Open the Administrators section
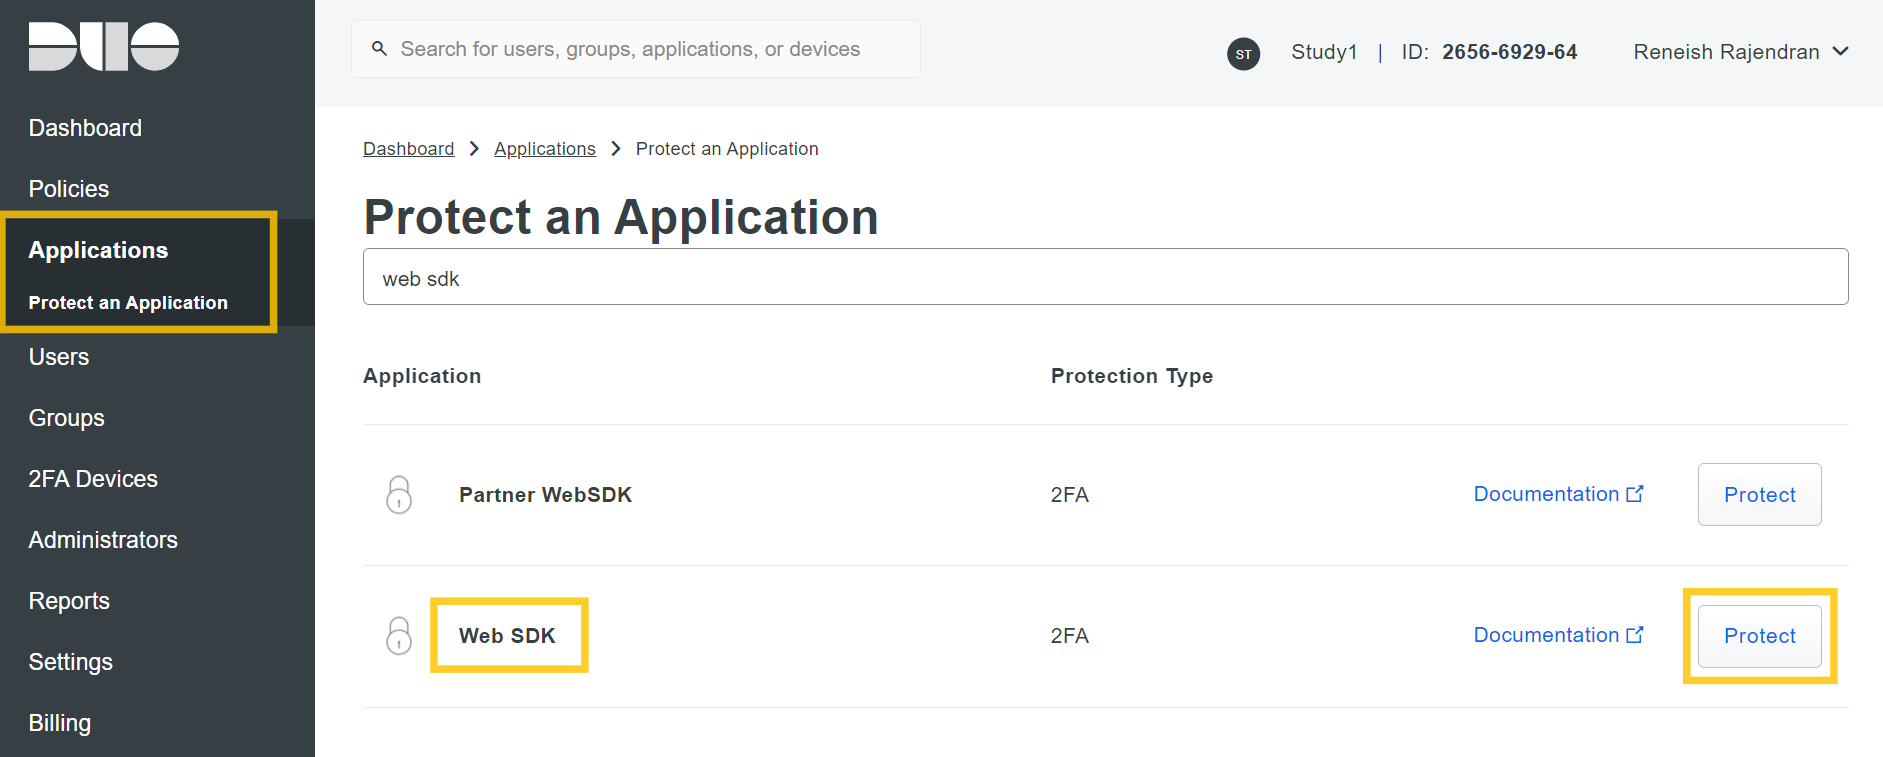This screenshot has width=1883, height=757. point(103,540)
